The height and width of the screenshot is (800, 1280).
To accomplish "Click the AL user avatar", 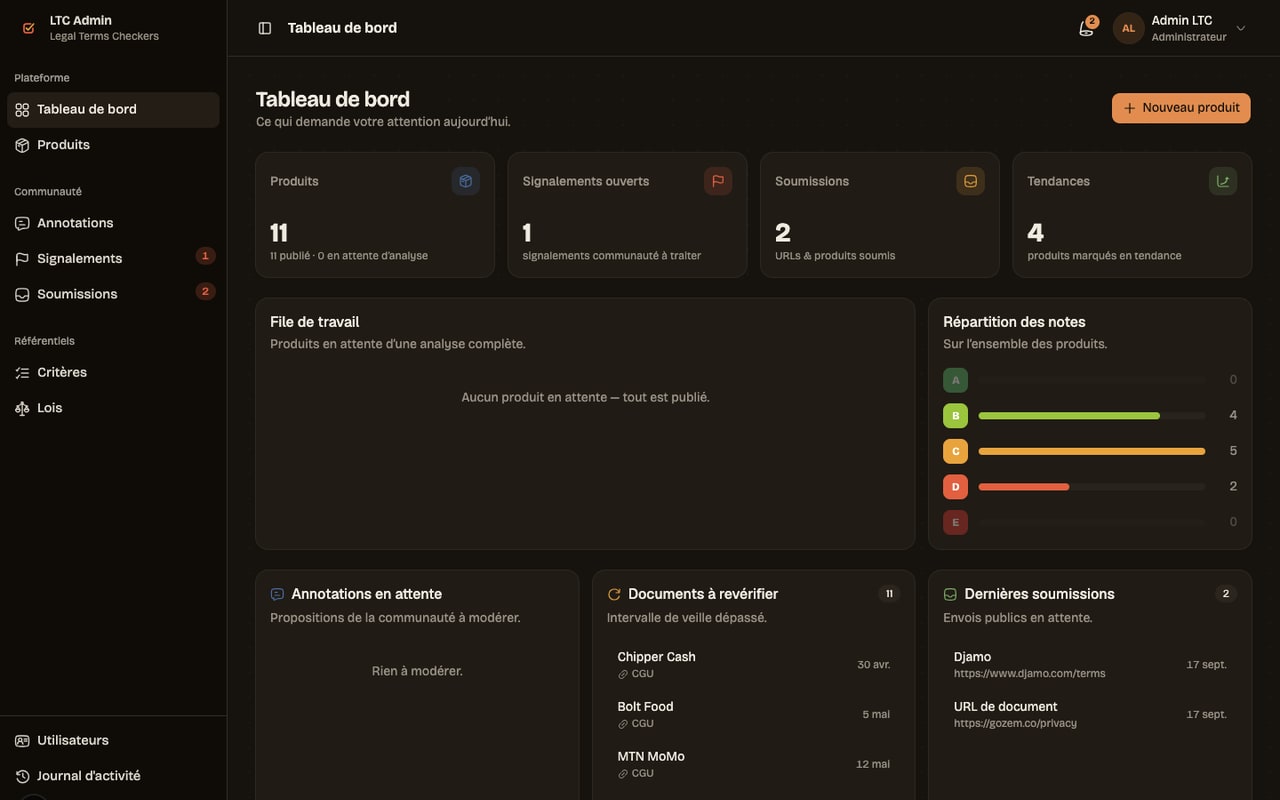I will click(x=1129, y=28).
